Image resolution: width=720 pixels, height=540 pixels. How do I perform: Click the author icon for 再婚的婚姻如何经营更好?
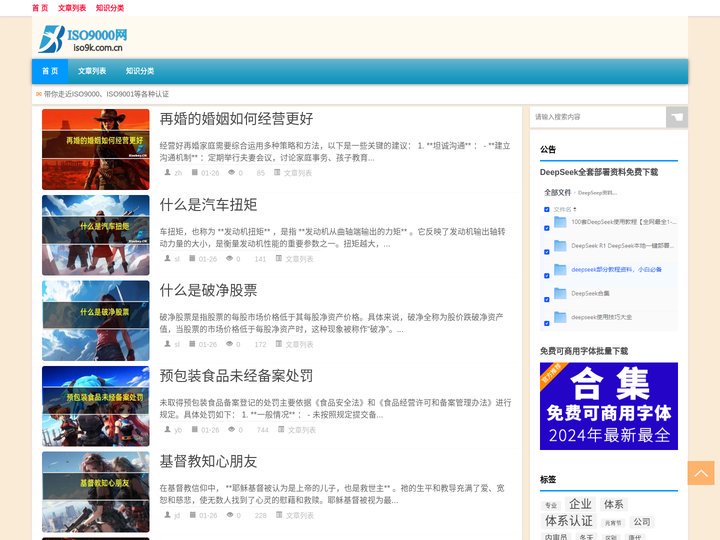coord(168,172)
